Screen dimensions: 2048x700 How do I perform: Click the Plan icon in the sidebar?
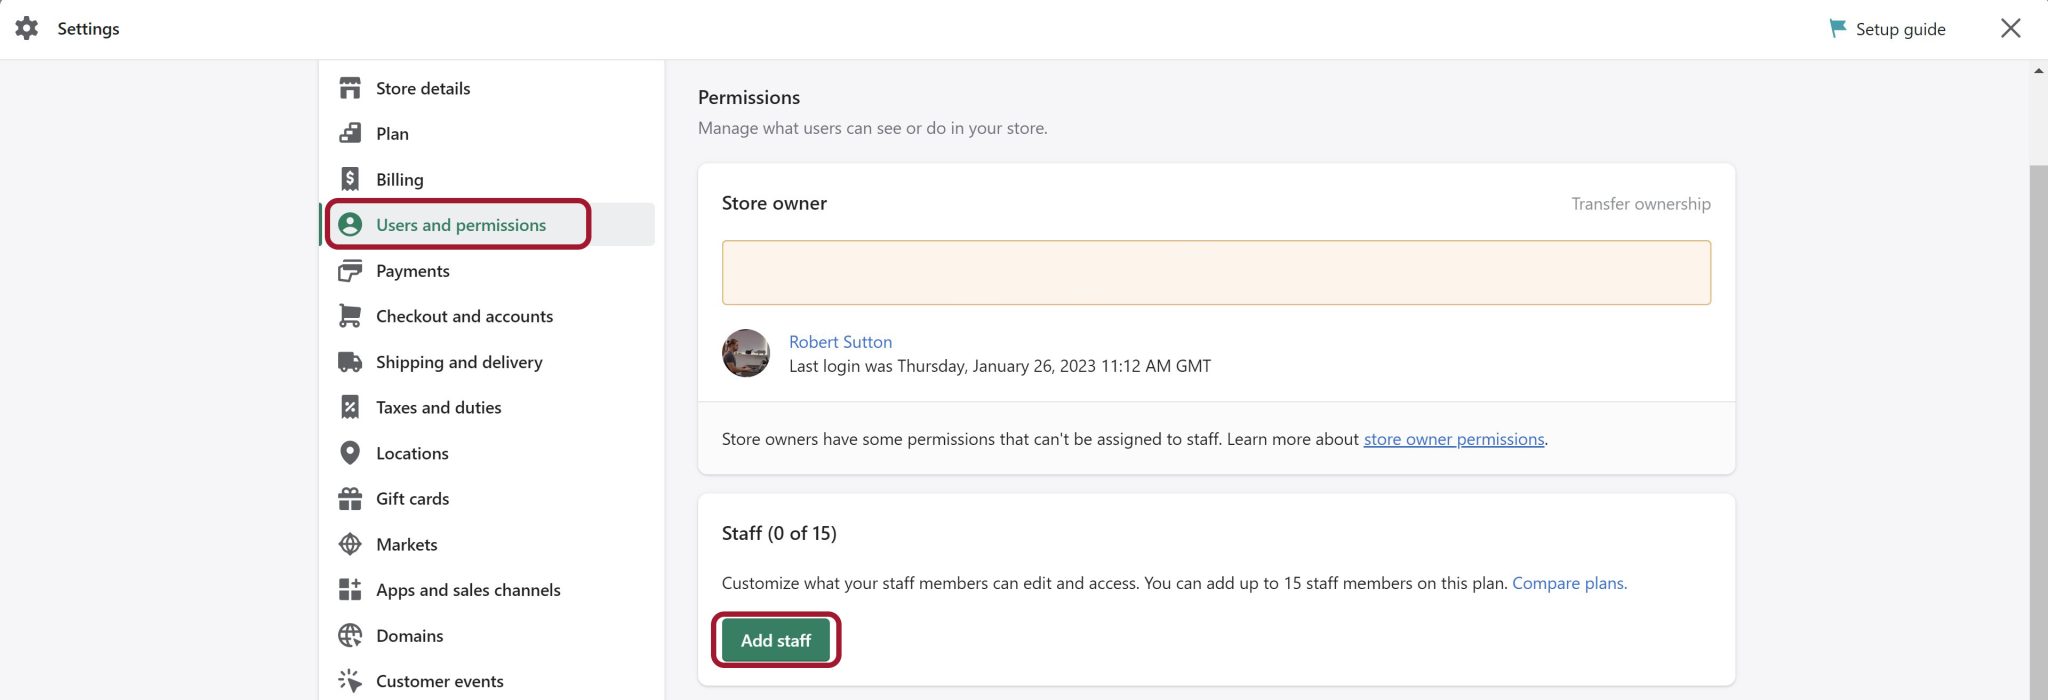pos(350,133)
